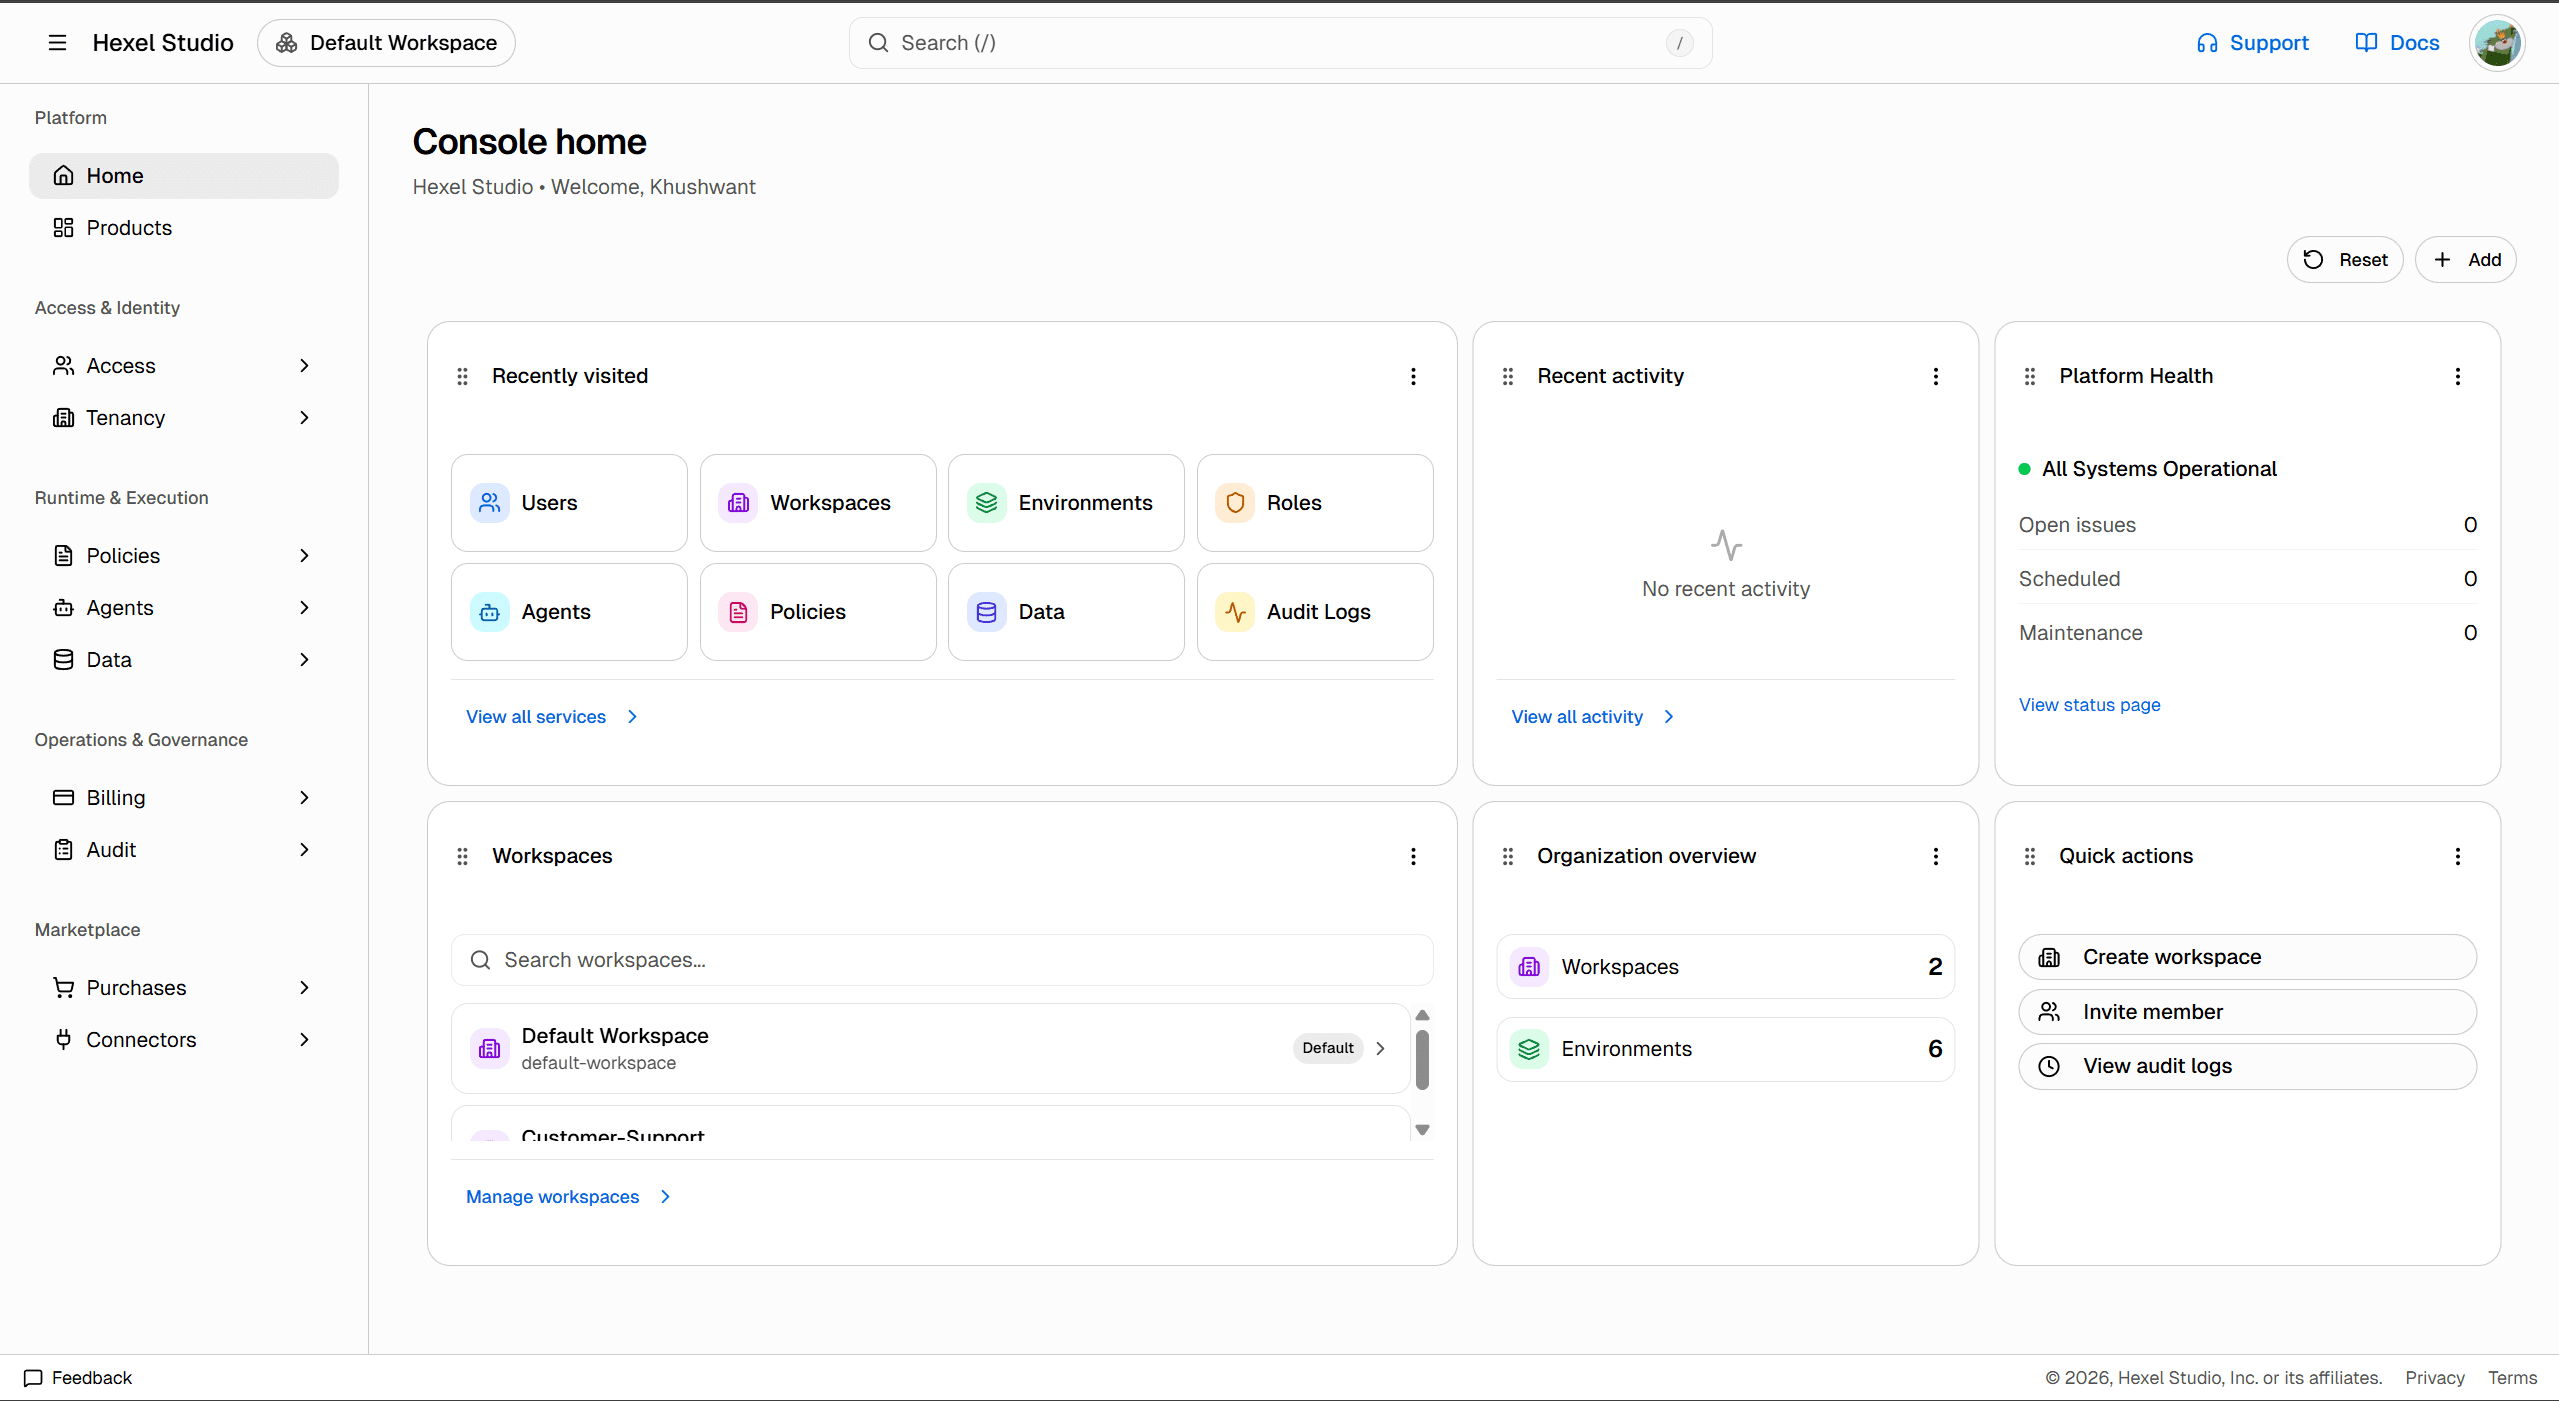This screenshot has height=1401, width=2559.
Task: Open Platform Health widget options menu
Action: [x=2457, y=376]
